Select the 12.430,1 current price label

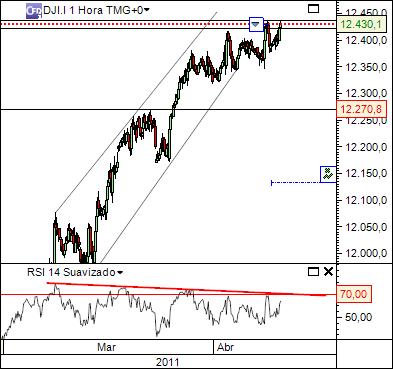point(362,24)
